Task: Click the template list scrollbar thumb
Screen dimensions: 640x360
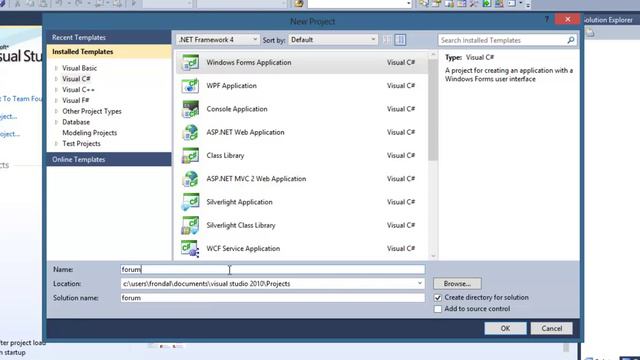Action: coord(433,109)
